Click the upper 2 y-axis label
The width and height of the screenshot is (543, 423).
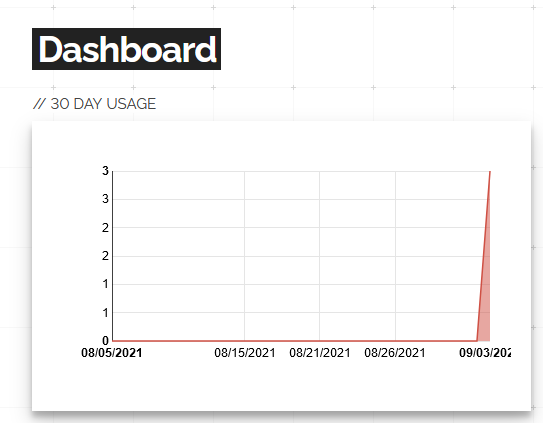[x=105, y=228]
